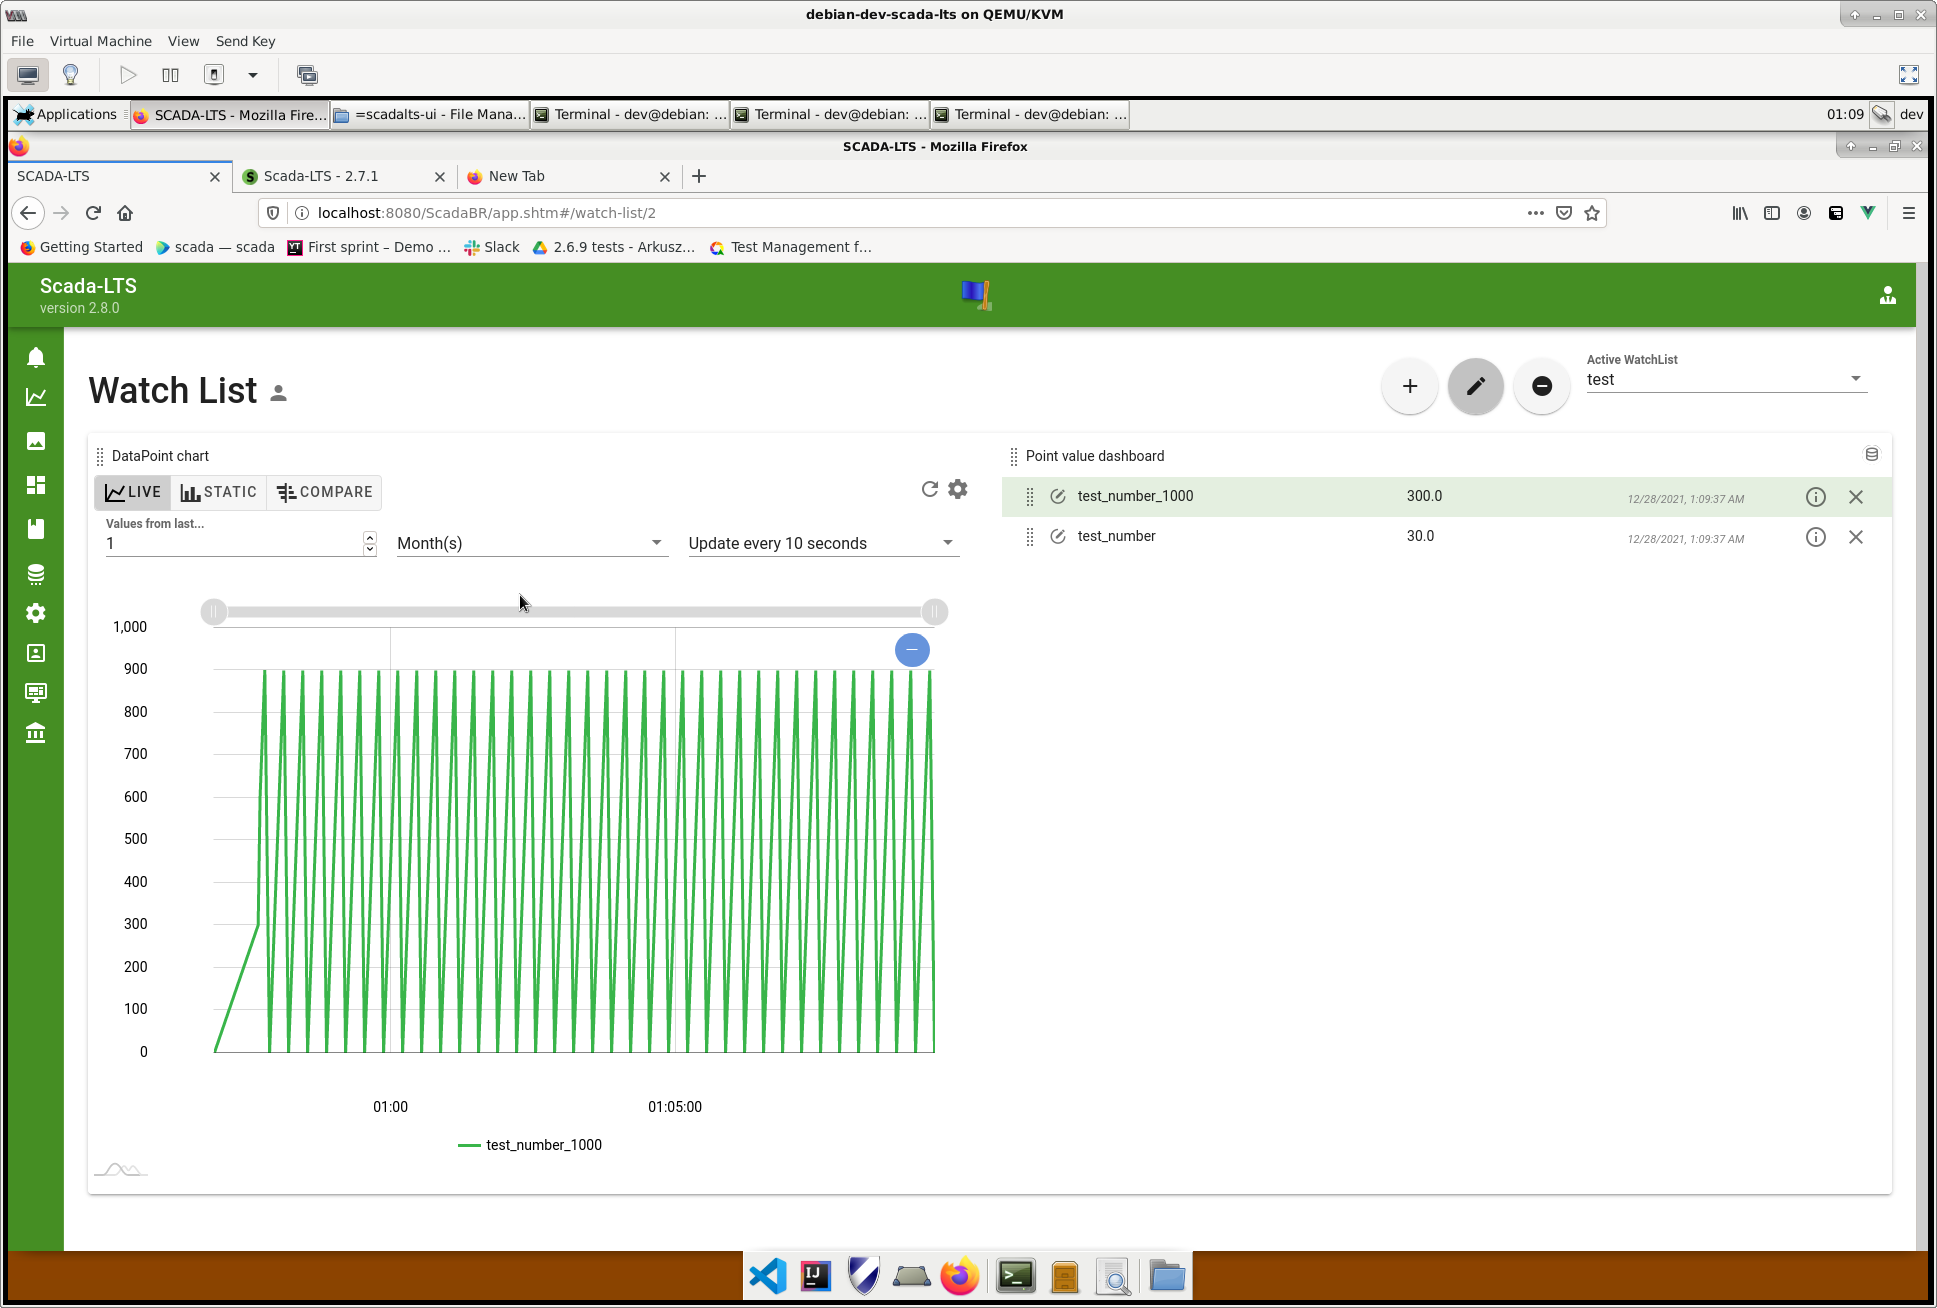1937x1308 pixels.
Task: Click the delete watch list minus button
Action: 1541,386
